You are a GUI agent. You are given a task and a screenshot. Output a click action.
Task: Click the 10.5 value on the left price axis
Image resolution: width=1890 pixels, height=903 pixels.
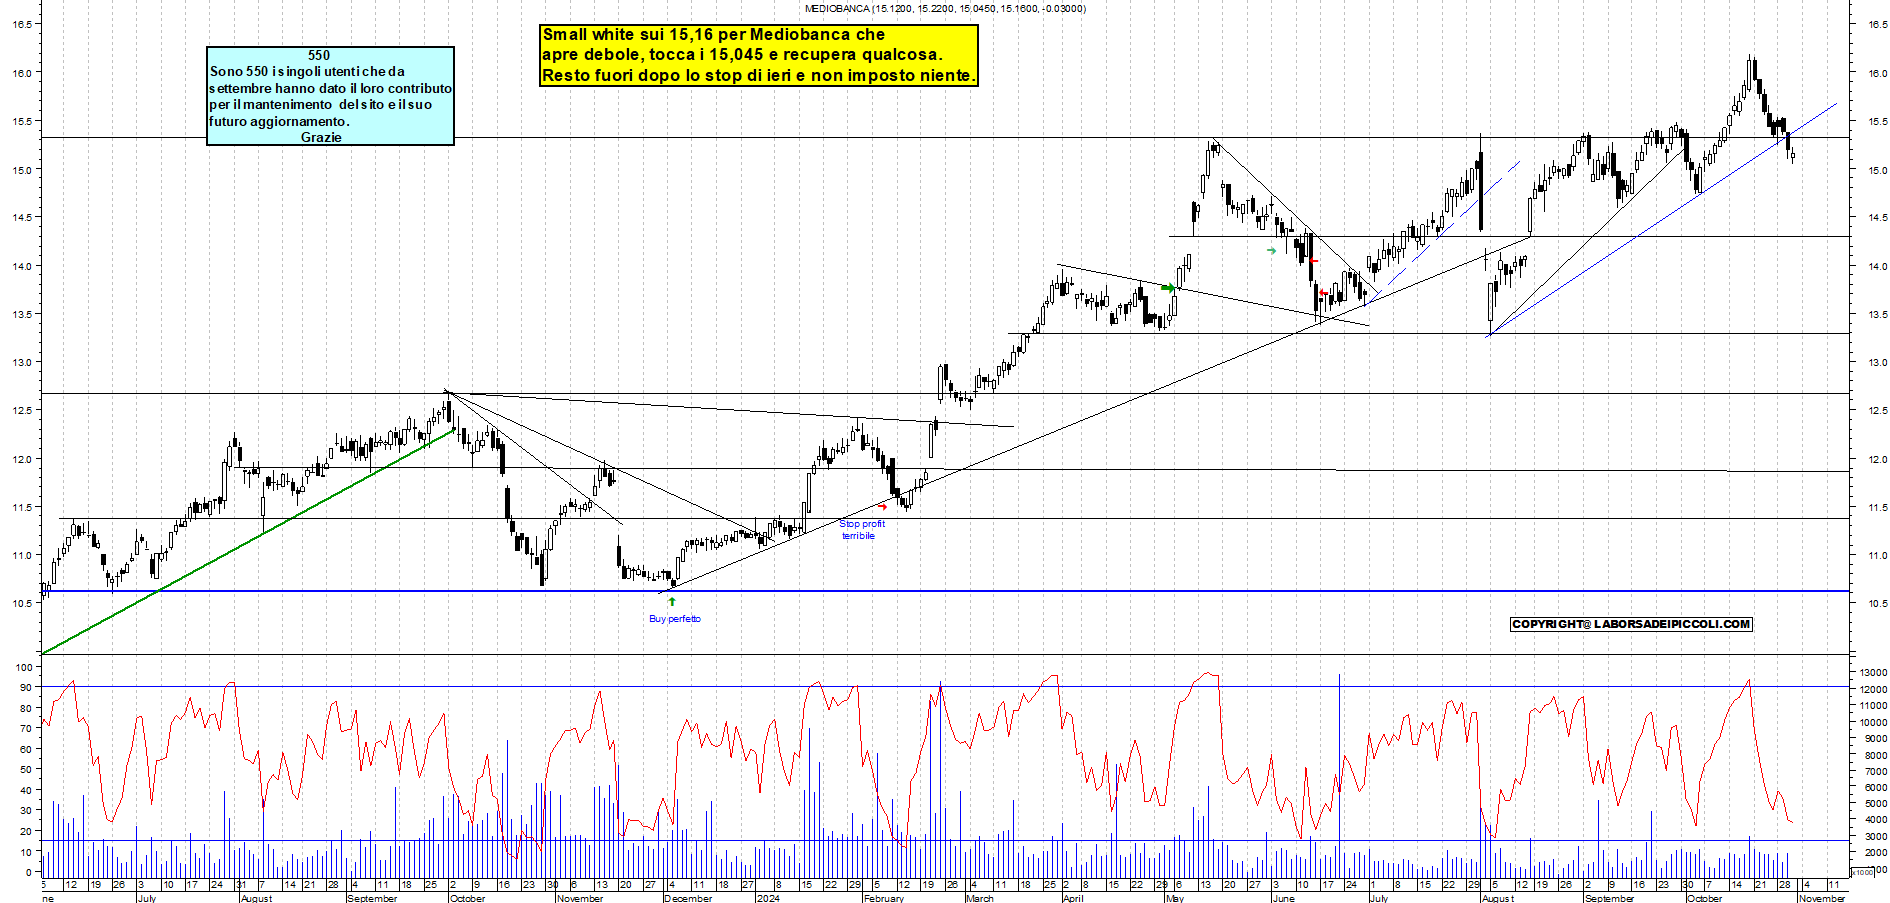click(x=22, y=603)
